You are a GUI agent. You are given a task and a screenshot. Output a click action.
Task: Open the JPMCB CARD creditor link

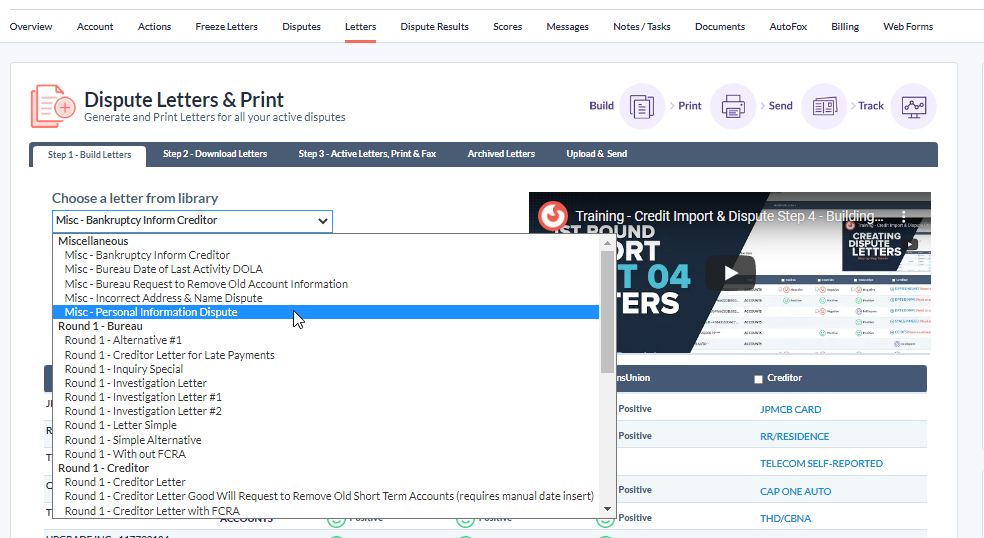pyautogui.click(x=790, y=409)
